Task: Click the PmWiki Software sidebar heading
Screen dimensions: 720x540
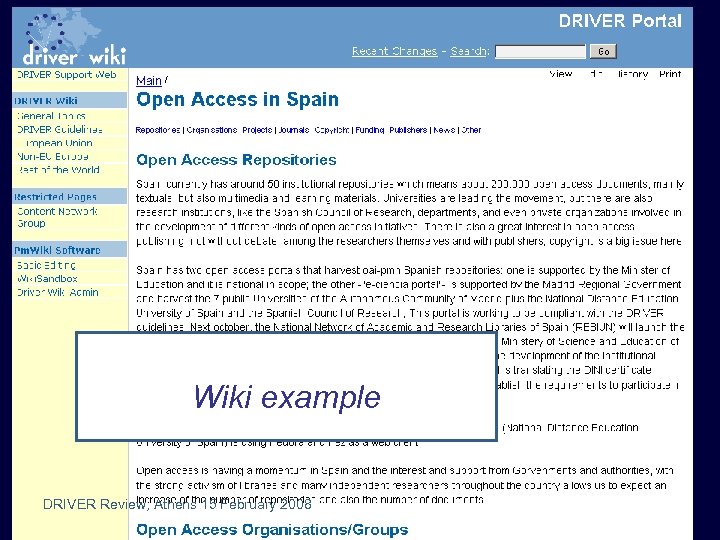Action: 57,250
